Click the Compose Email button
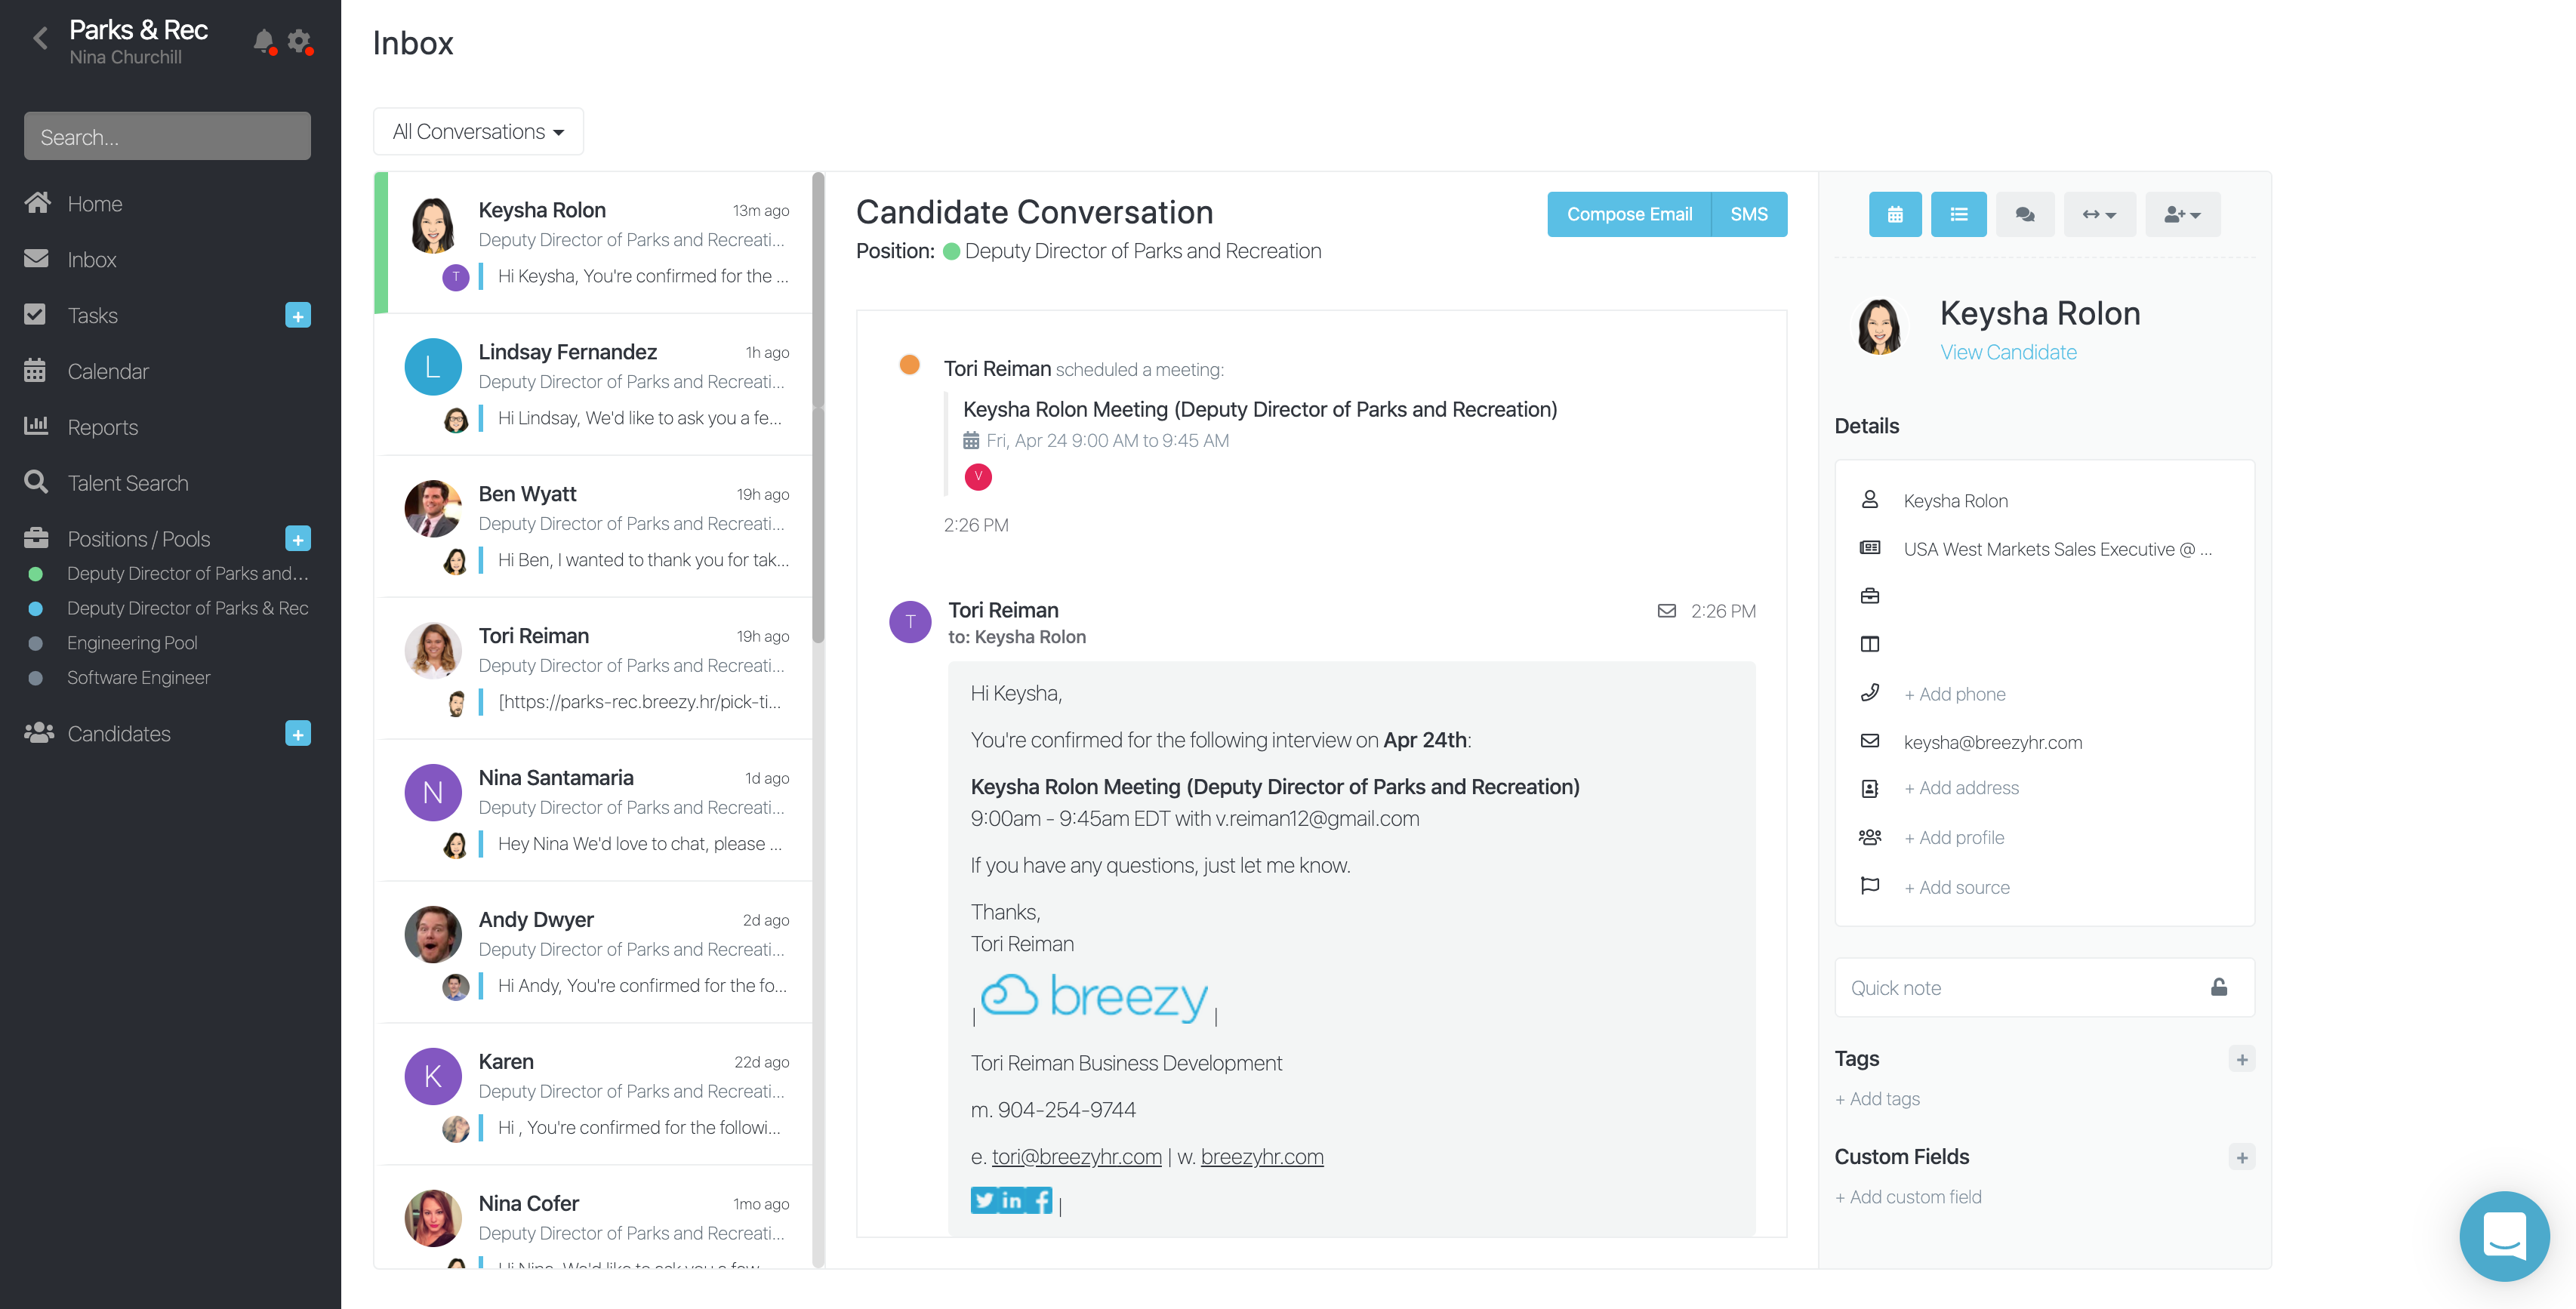2576x1309 pixels. point(1628,214)
